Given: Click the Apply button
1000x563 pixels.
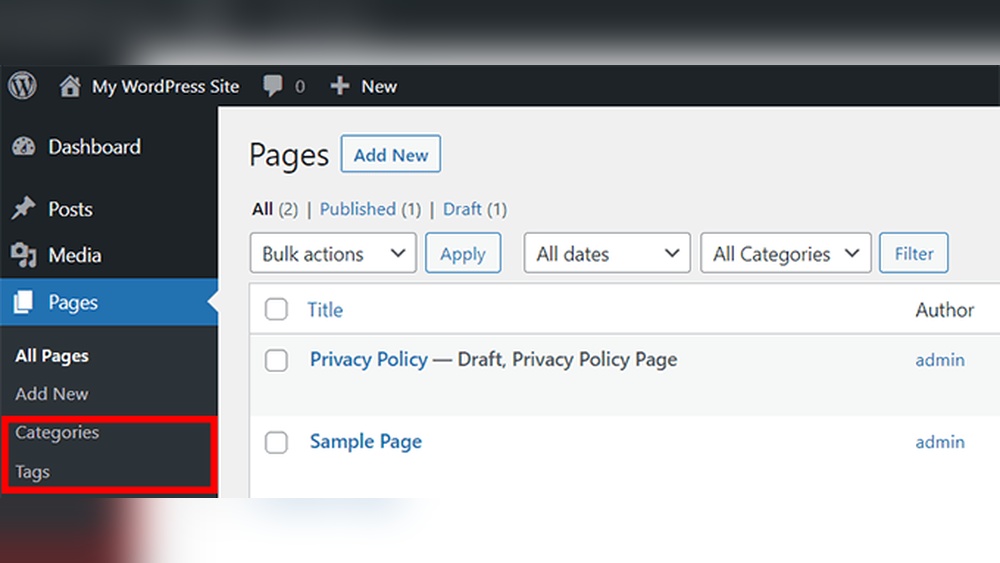Looking at the screenshot, I should (x=463, y=253).
